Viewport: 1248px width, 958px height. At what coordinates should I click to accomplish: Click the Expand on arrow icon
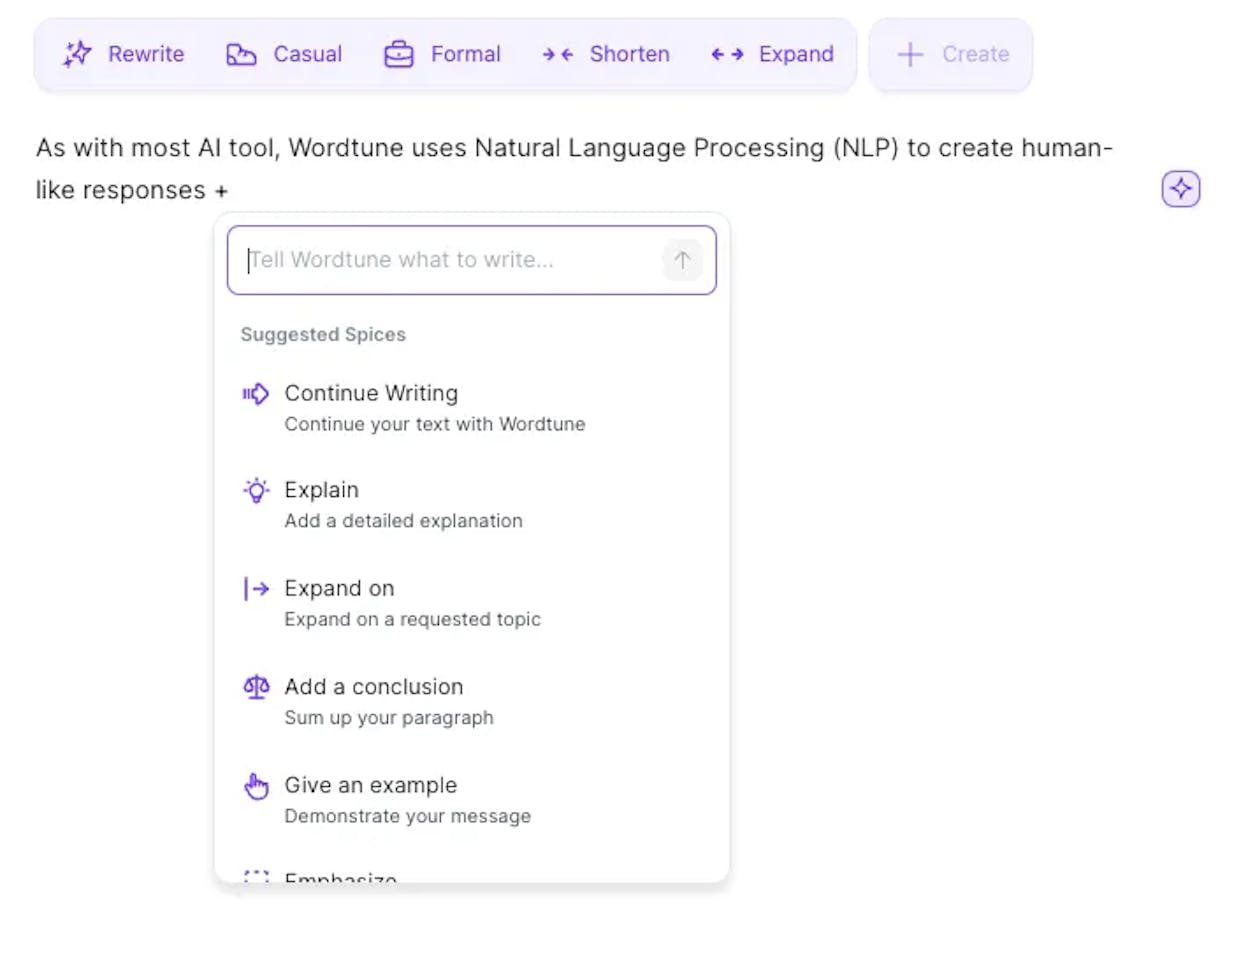pos(256,589)
